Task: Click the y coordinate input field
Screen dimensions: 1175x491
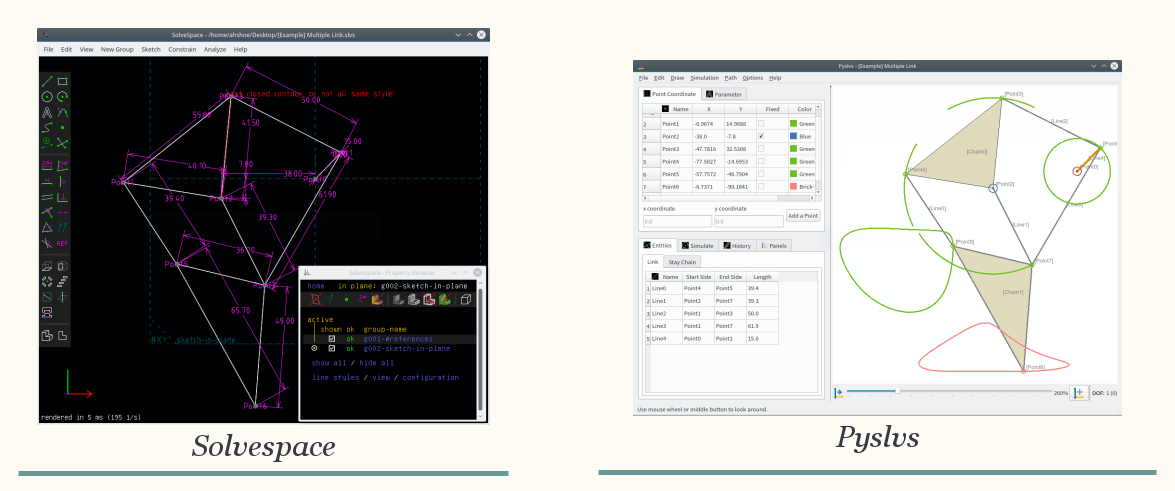Action: coord(749,221)
